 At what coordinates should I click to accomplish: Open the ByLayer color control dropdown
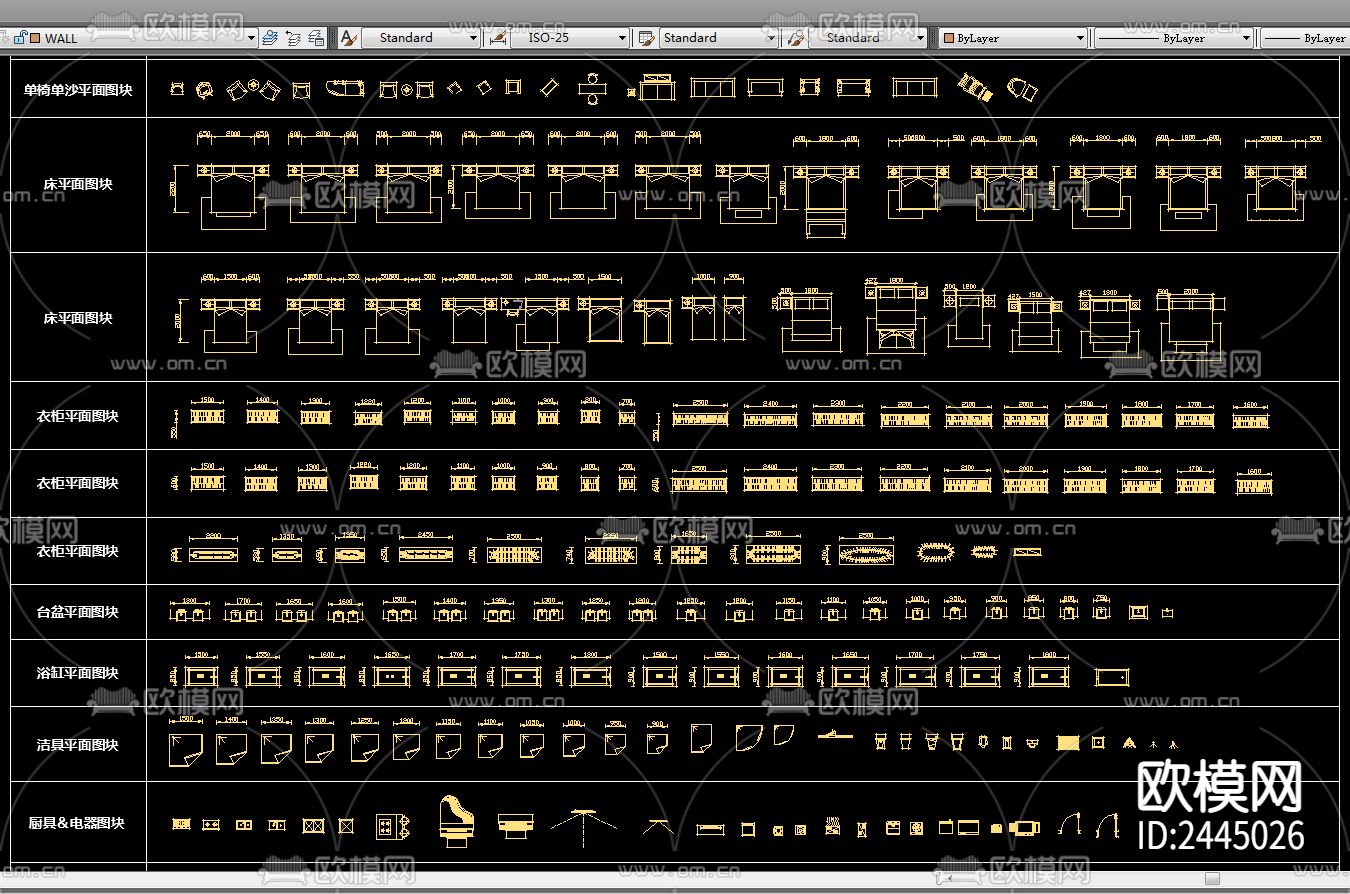click(x=1080, y=38)
